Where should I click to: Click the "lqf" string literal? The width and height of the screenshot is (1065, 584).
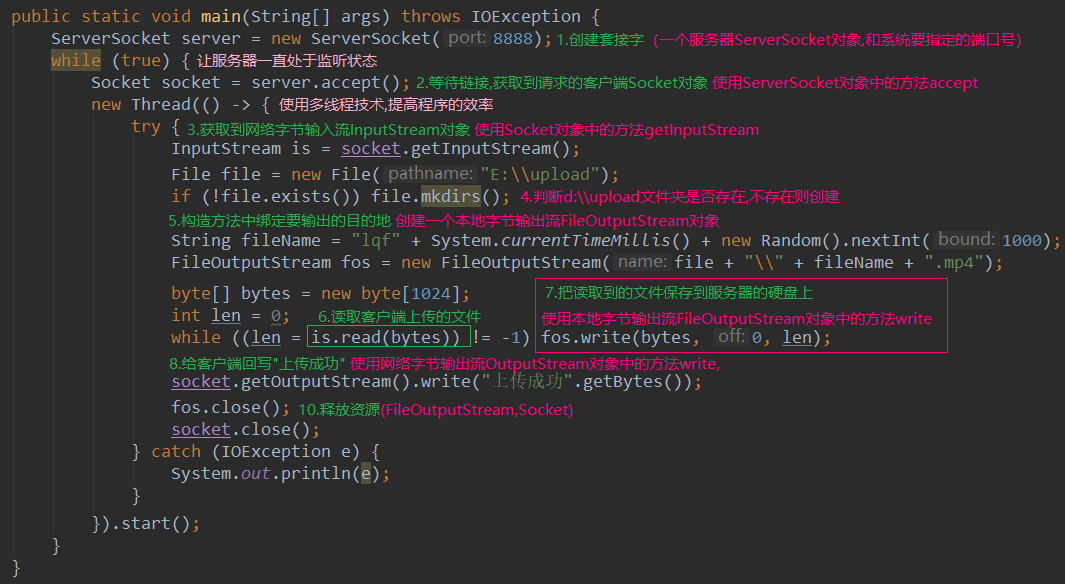(x=376, y=240)
